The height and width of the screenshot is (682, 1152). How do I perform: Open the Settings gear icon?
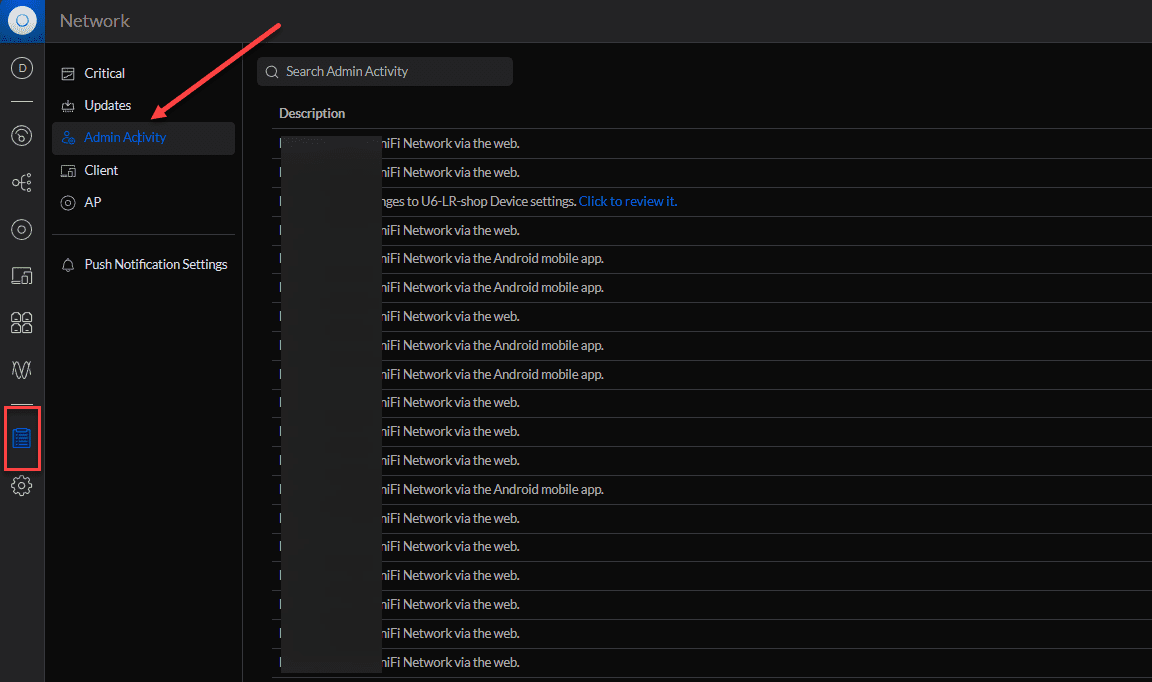click(22, 486)
